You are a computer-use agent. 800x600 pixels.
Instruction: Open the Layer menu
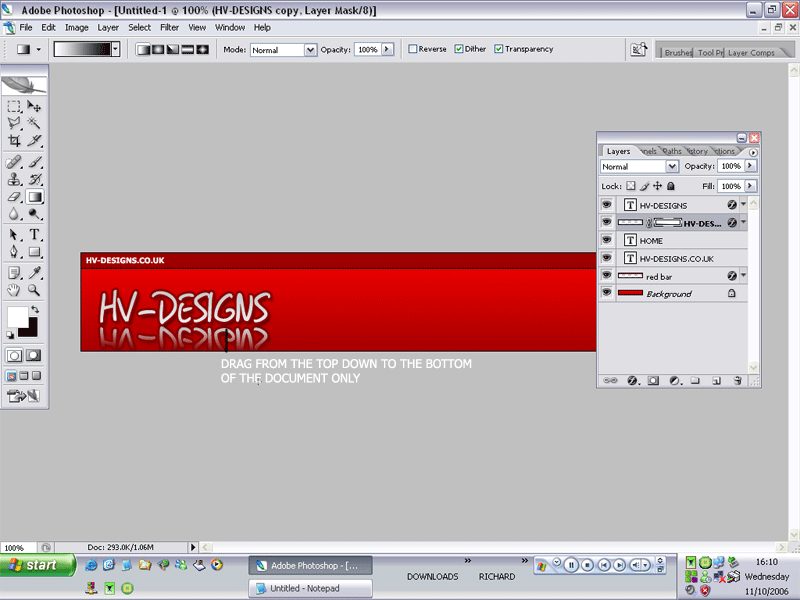point(108,28)
